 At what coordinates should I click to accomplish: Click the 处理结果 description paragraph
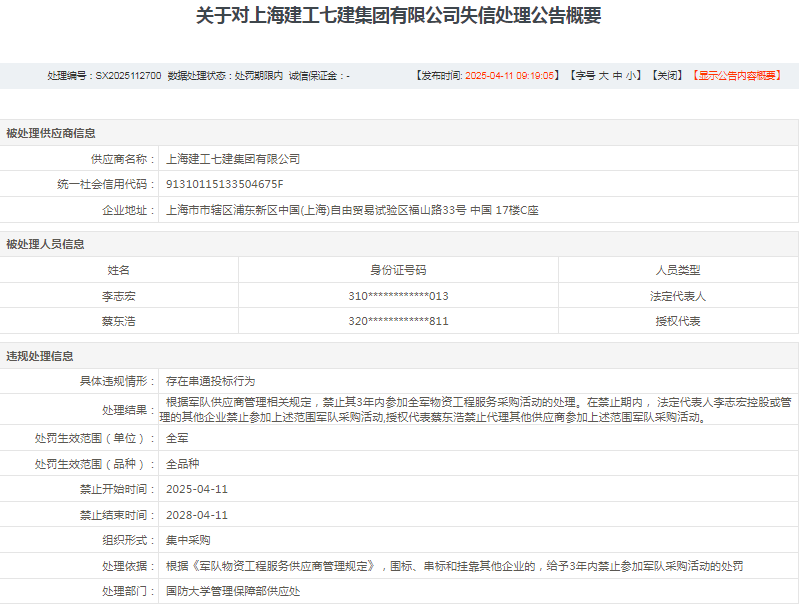[x=475, y=410]
